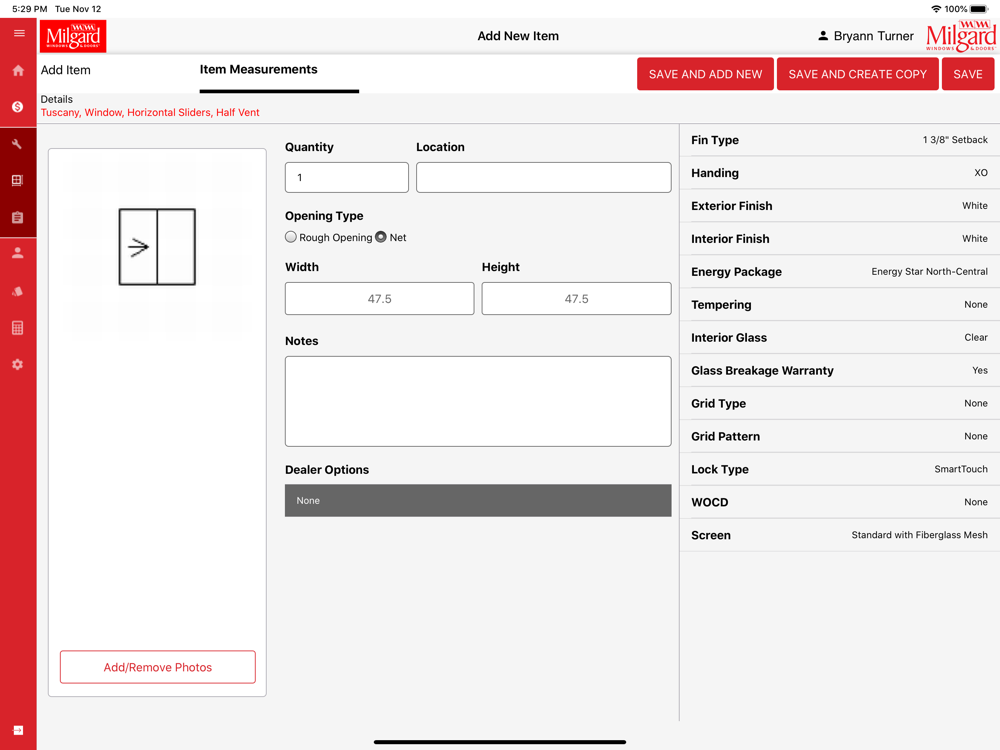Click the swatch cards icon in sidebar
Viewport: 1000px width, 750px height.
point(18,291)
